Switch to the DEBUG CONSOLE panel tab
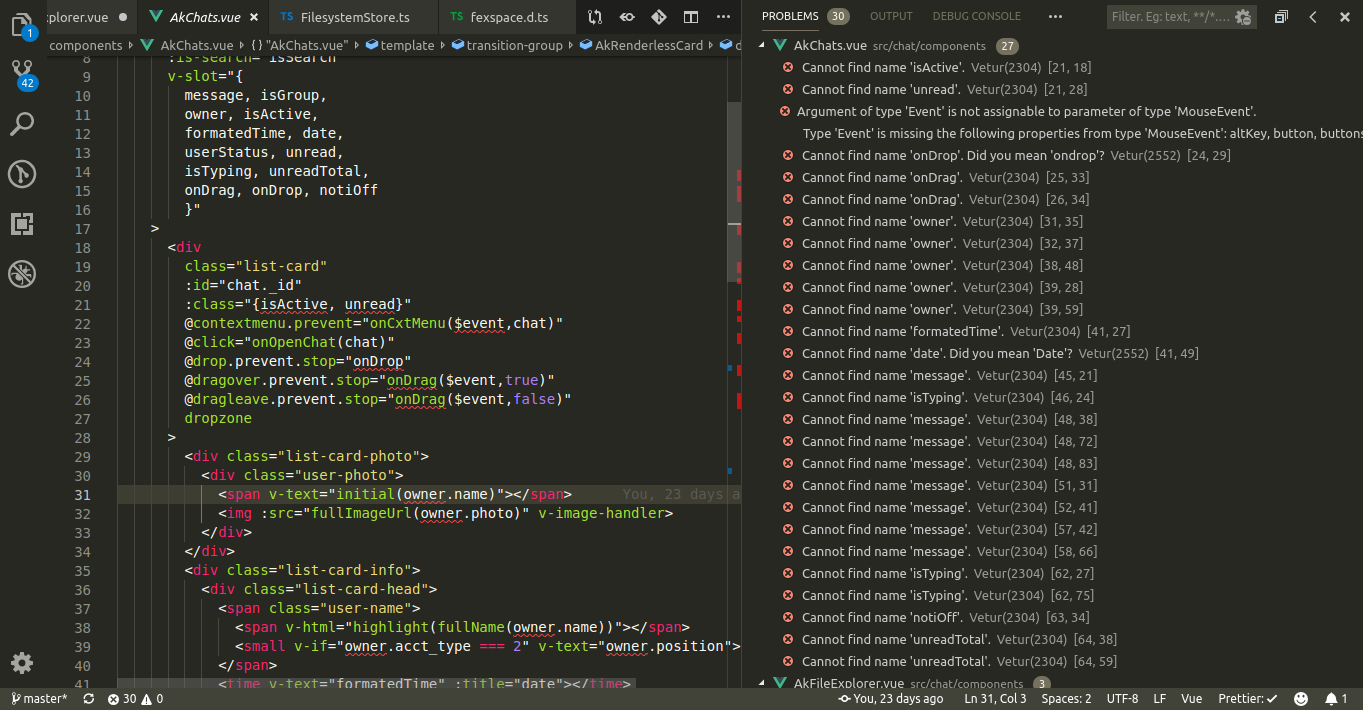Image resolution: width=1363 pixels, height=710 pixels. point(977,16)
